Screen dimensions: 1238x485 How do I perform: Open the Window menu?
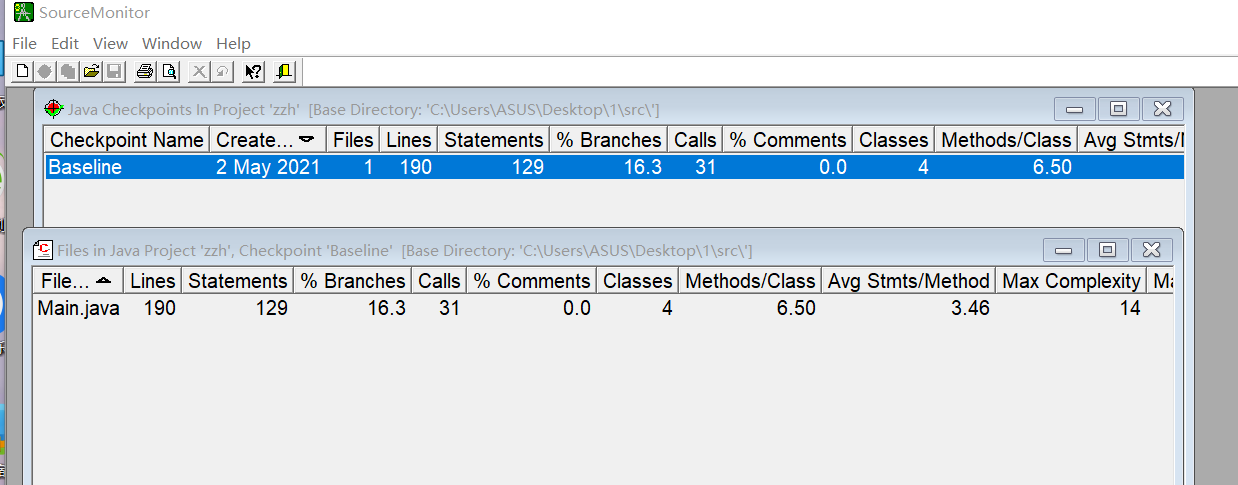click(172, 44)
